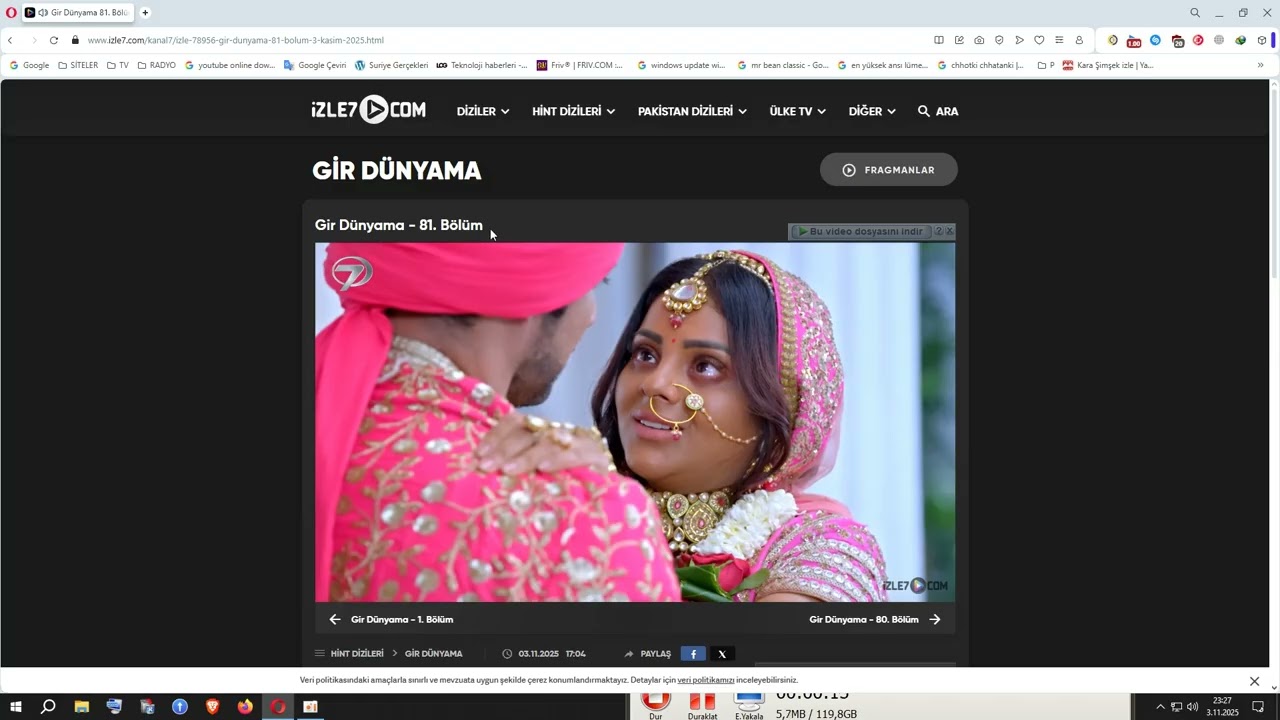Viewport: 1280px width, 720px height.
Task: Go back with the browser back arrow
Action: (10, 40)
